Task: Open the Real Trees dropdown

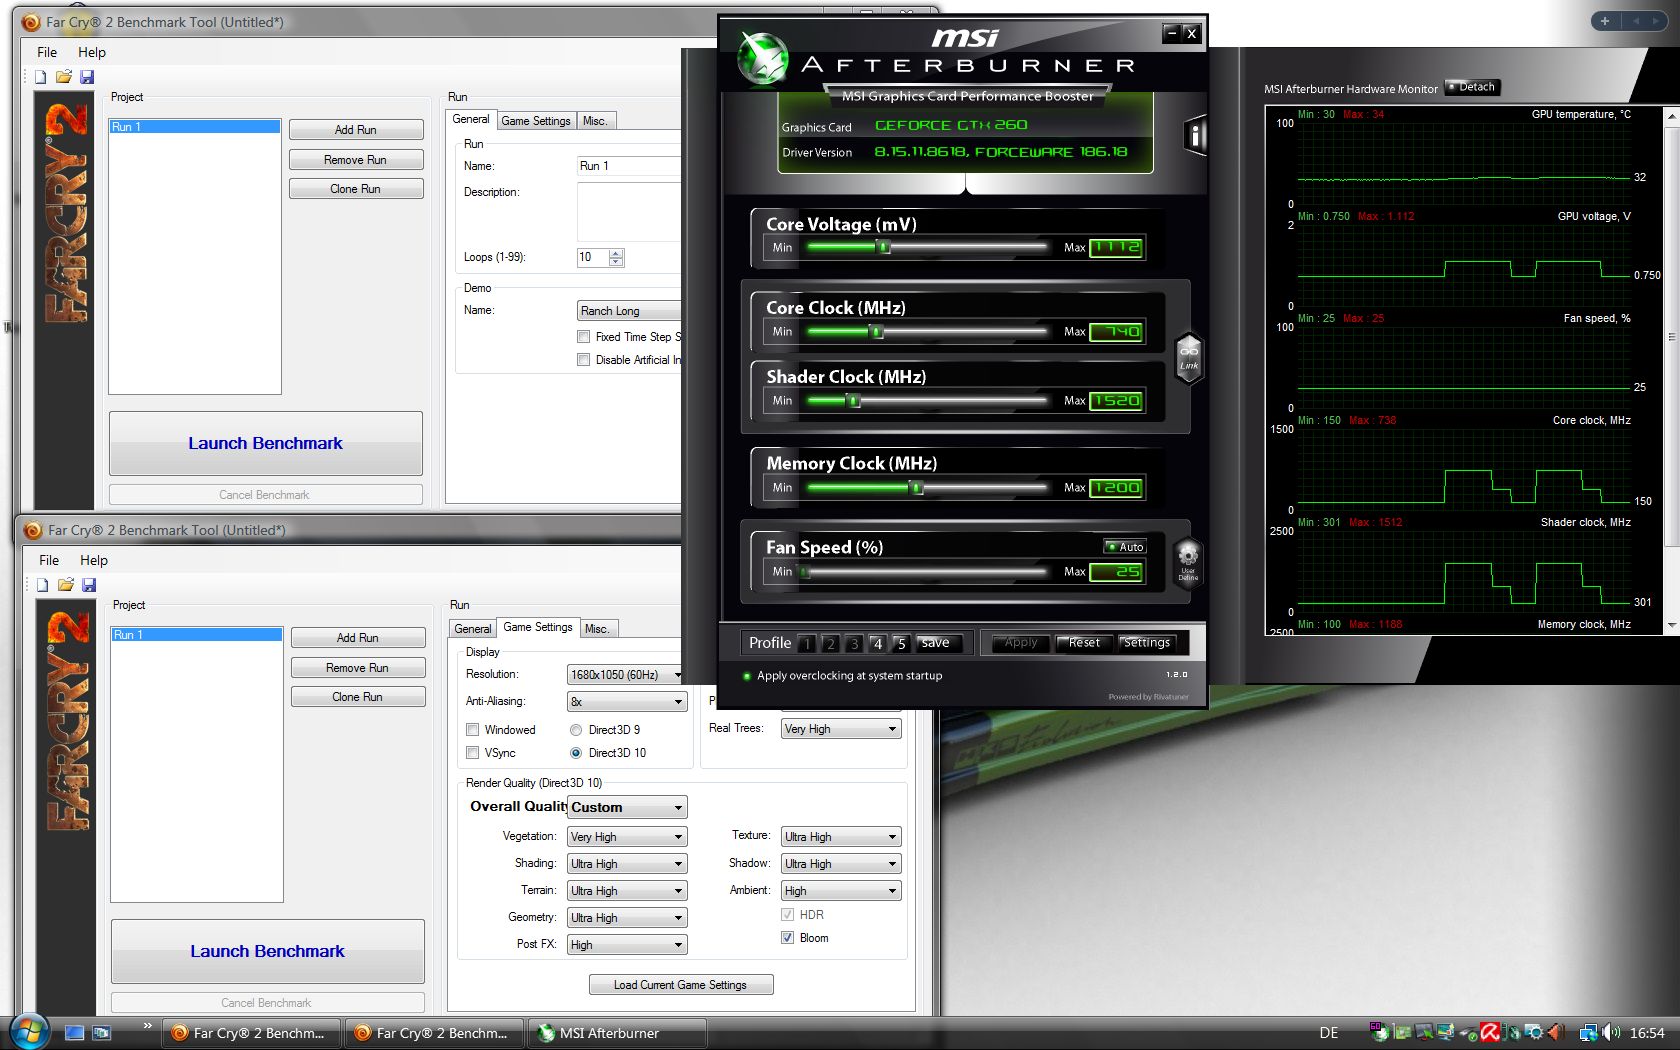Action: pyautogui.click(x=841, y=729)
